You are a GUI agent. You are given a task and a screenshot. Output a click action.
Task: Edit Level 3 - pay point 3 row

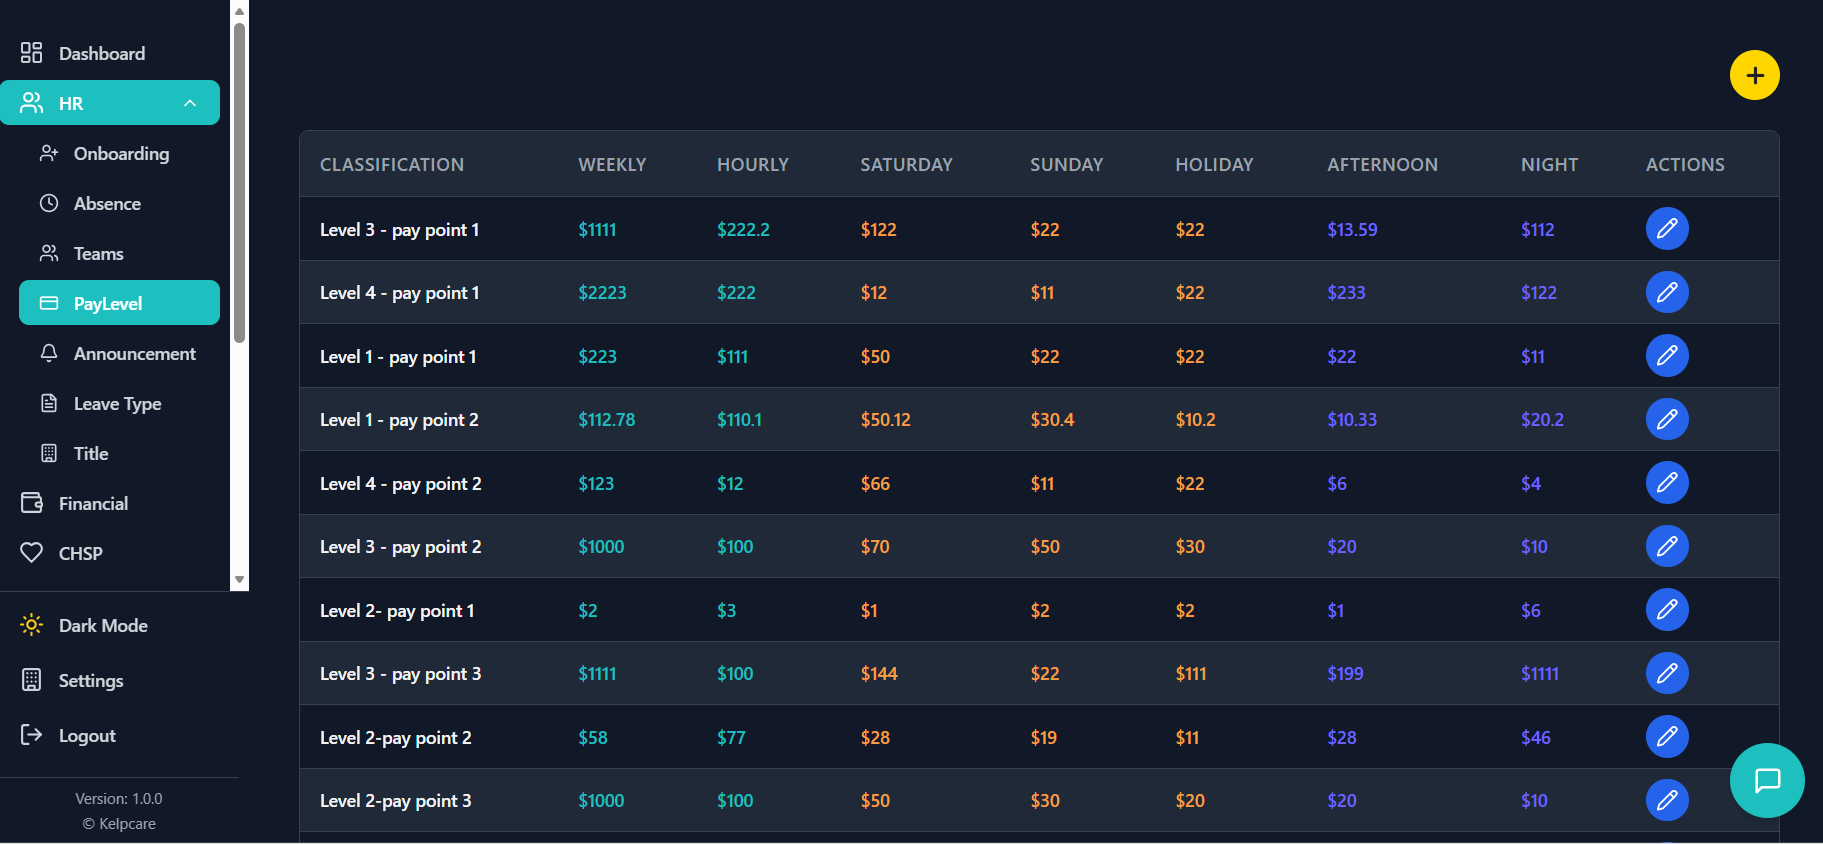[x=1667, y=673]
